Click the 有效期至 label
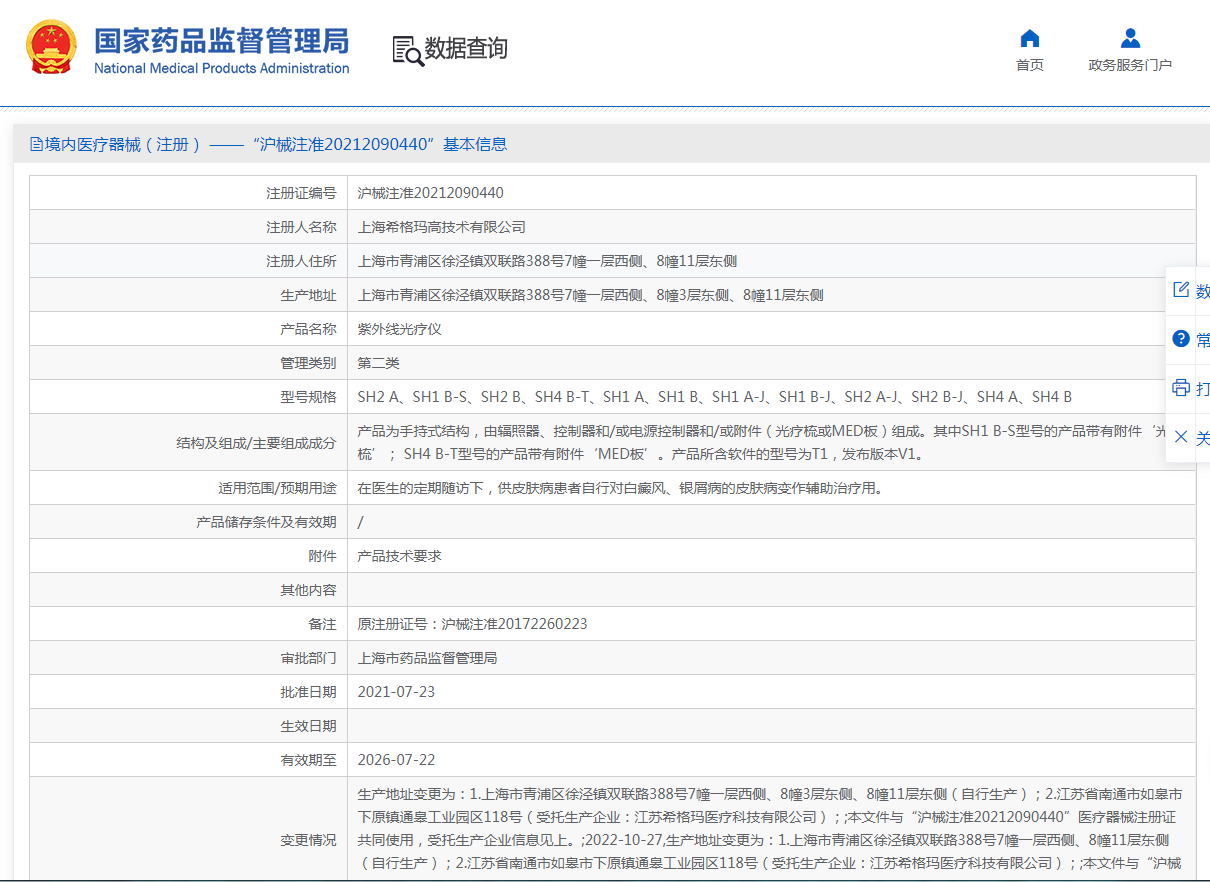This screenshot has width=1210, height=882. [308, 760]
